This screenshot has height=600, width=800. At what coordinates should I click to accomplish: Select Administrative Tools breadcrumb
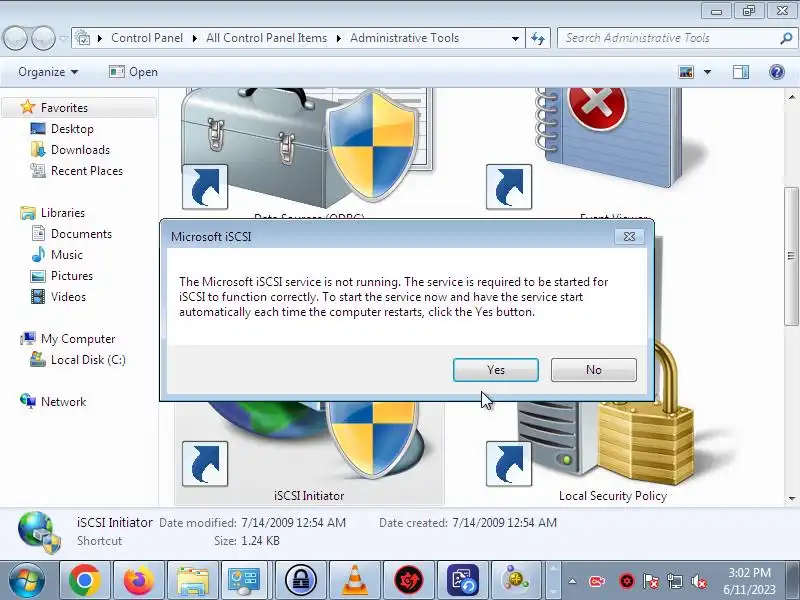pos(404,38)
